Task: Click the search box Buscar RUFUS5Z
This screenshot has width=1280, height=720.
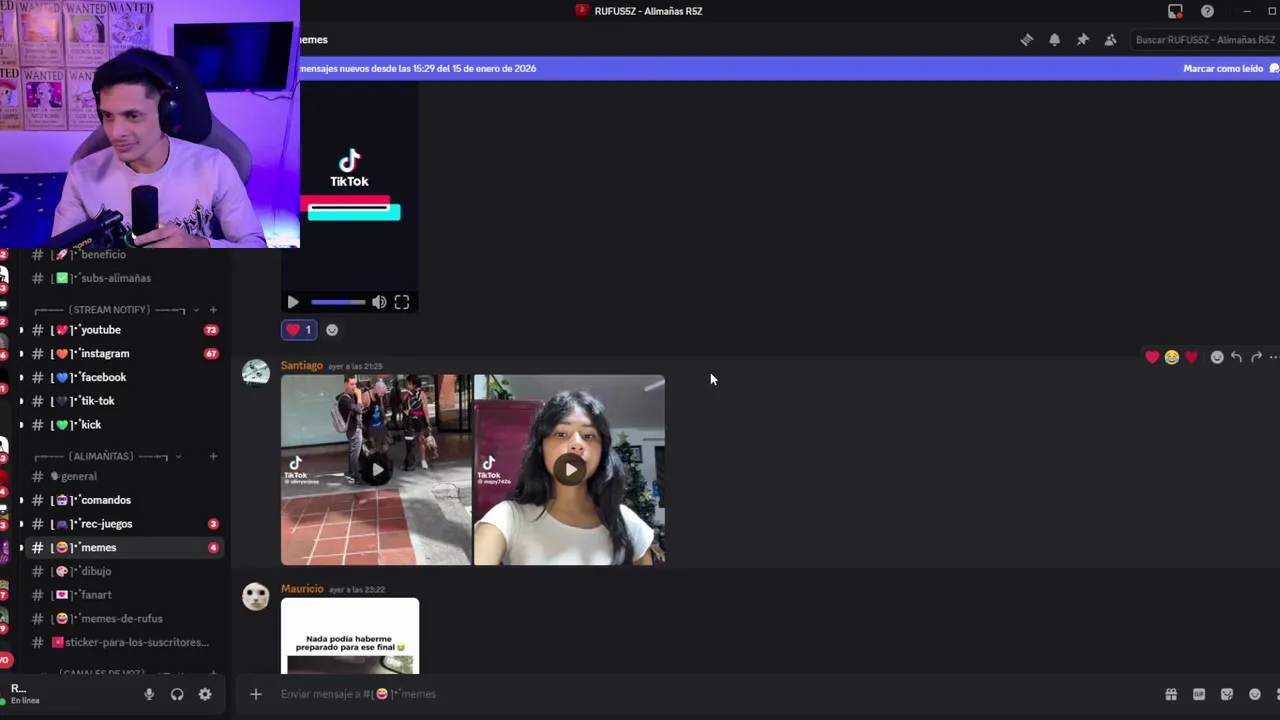Action: (1204, 40)
